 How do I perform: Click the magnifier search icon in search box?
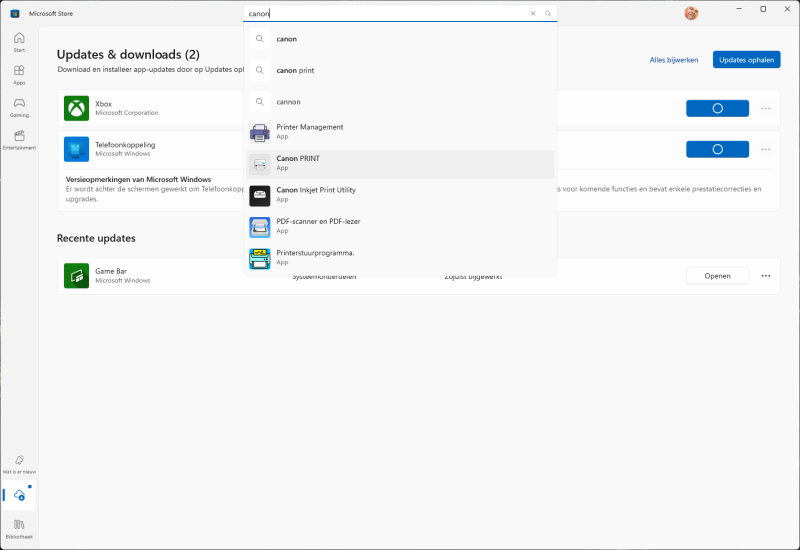(x=548, y=14)
